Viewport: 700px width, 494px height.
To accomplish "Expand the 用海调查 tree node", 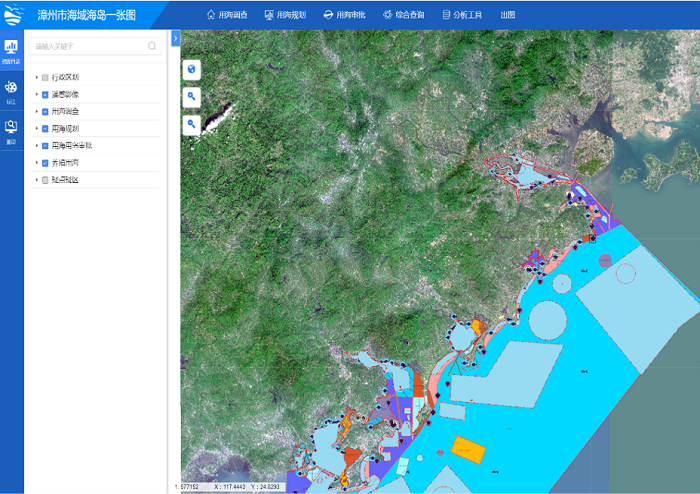I will pyautogui.click(x=36, y=111).
